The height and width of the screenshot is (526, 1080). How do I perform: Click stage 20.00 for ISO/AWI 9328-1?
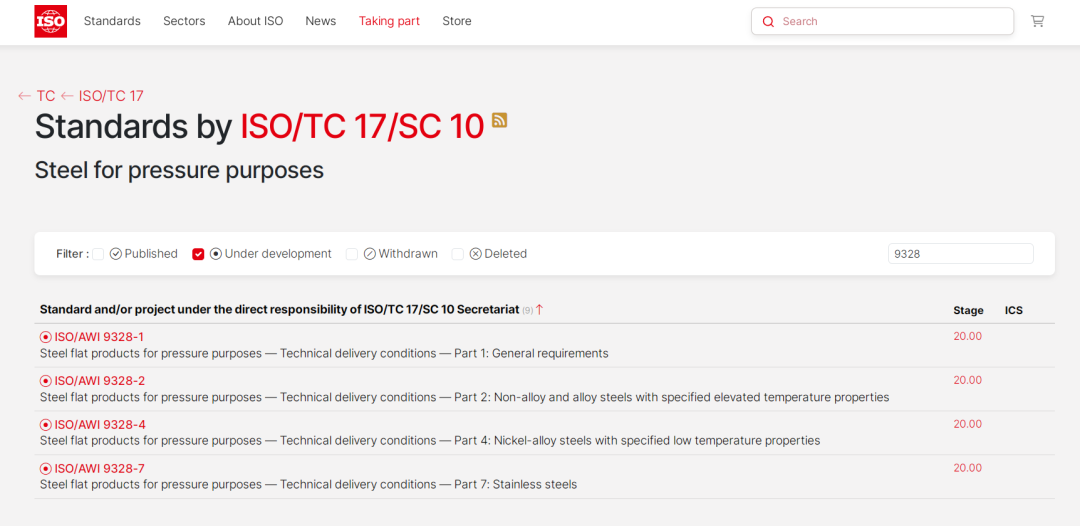968,336
